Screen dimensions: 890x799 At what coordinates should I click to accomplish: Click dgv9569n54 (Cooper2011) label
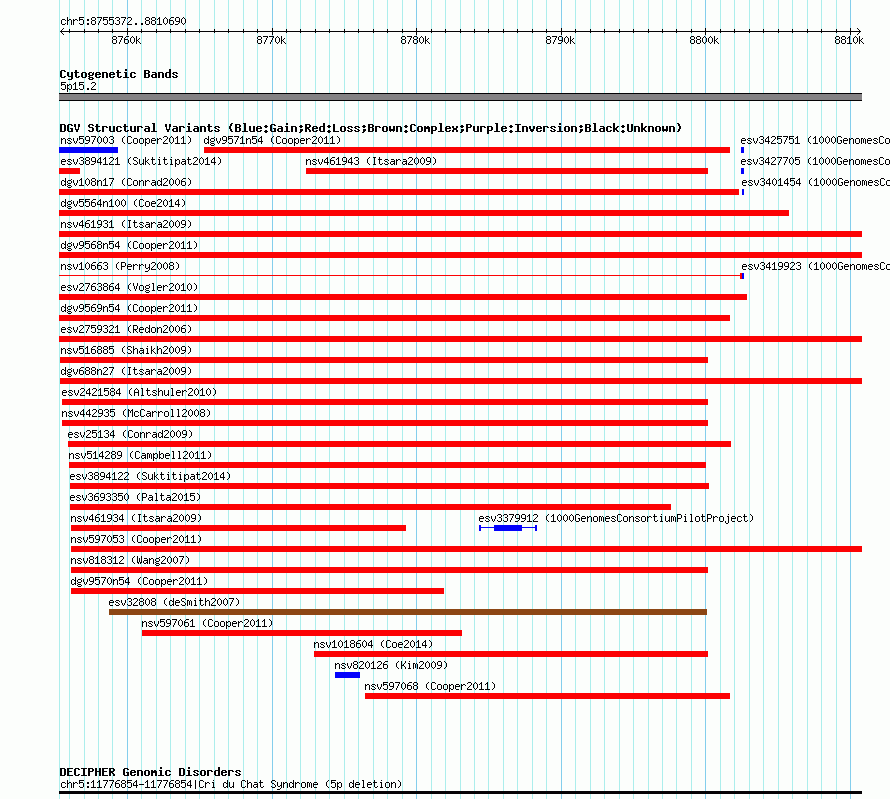click(129, 308)
